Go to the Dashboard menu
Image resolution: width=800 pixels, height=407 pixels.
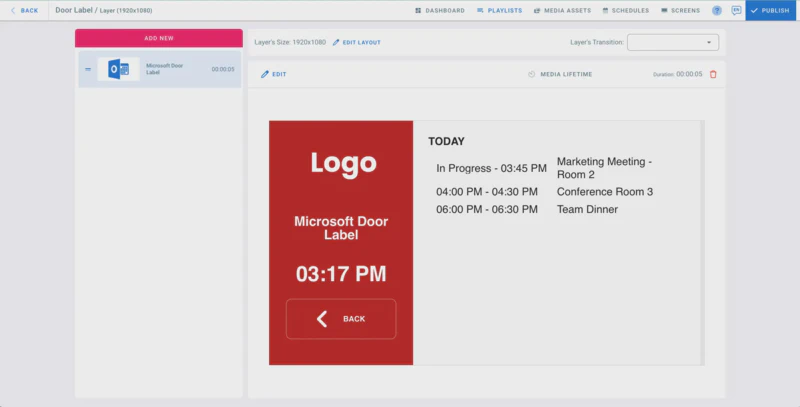438,10
